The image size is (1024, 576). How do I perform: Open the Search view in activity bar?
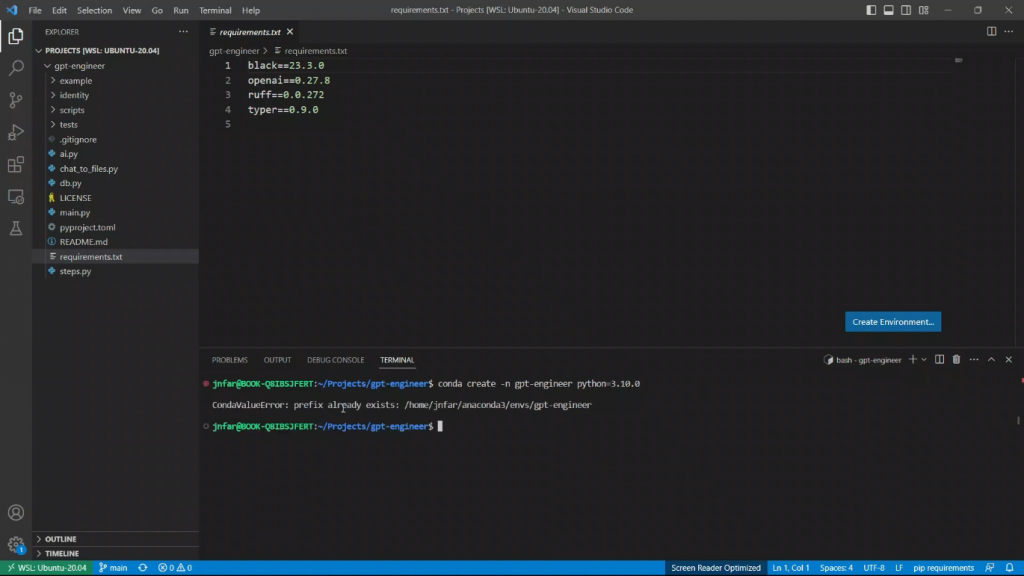click(x=16, y=68)
